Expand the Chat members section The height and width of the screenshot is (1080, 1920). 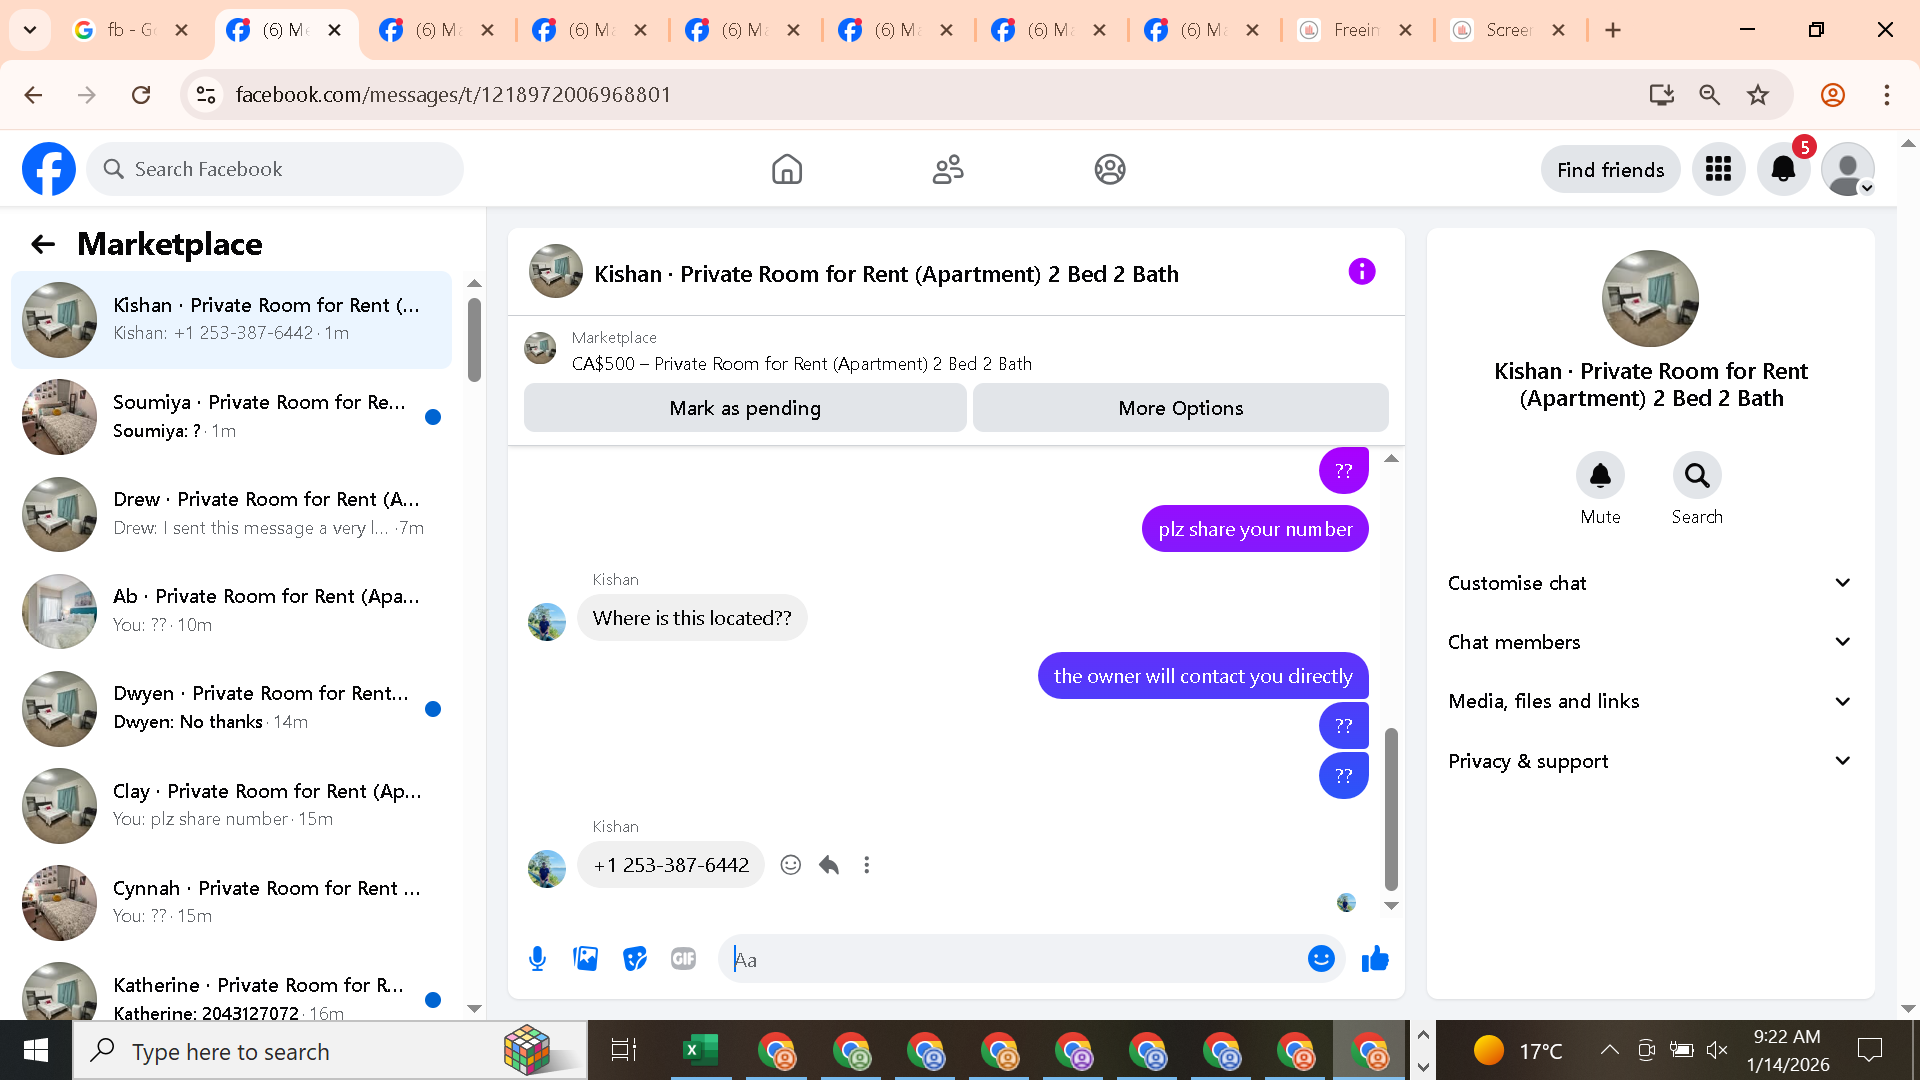pos(1649,642)
